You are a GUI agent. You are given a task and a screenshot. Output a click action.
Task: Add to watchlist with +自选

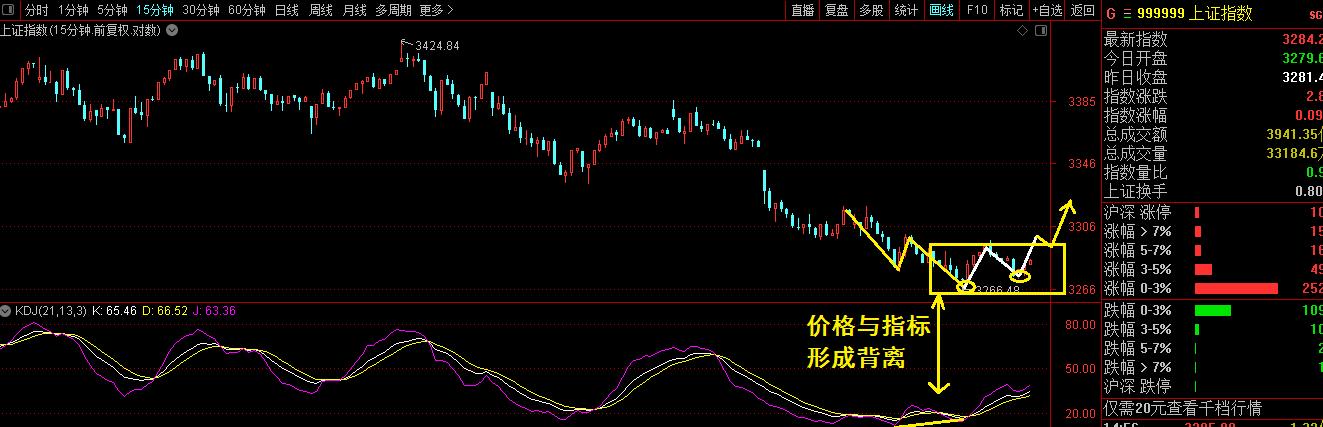[1046, 10]
